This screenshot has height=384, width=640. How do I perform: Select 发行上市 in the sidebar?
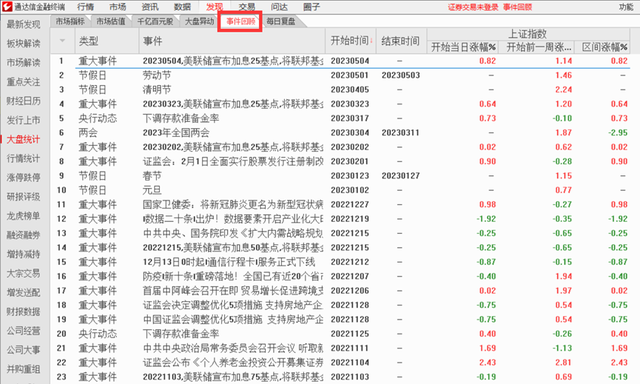[x=23, y=120]
